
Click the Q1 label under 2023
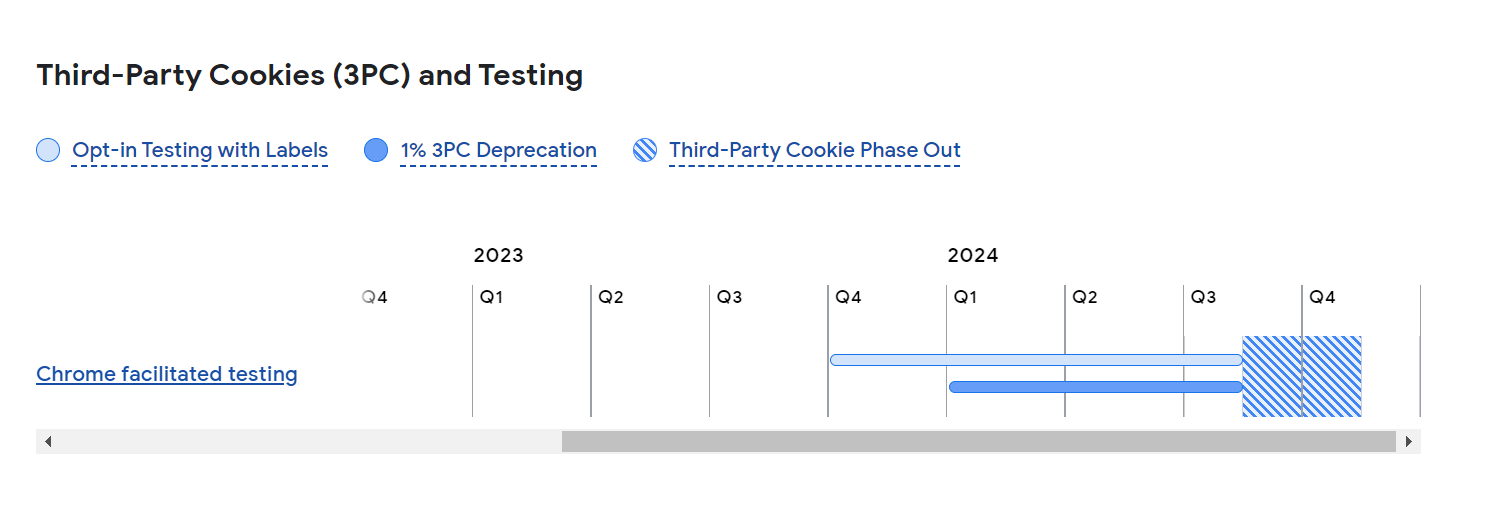(491, 297)
